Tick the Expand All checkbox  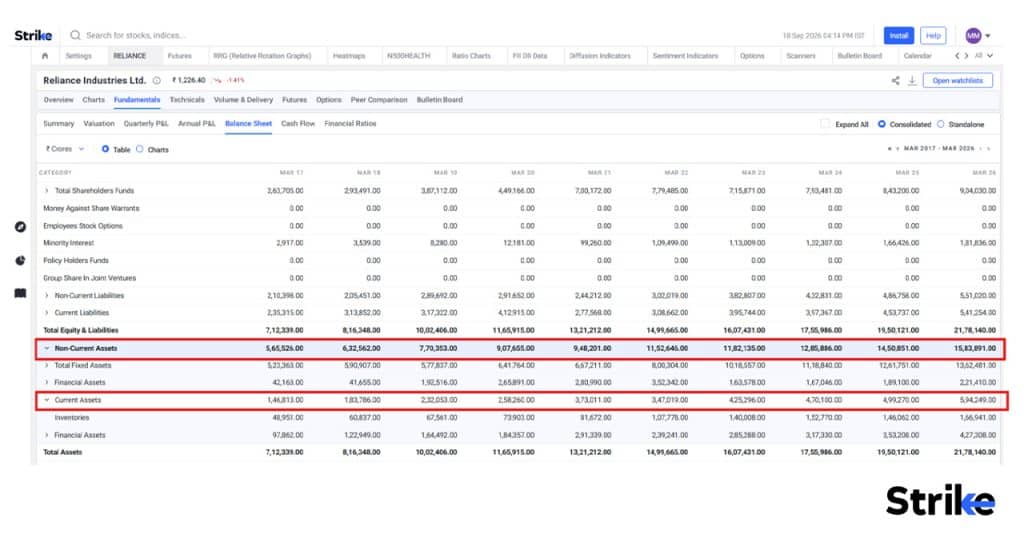click(825, 123)
